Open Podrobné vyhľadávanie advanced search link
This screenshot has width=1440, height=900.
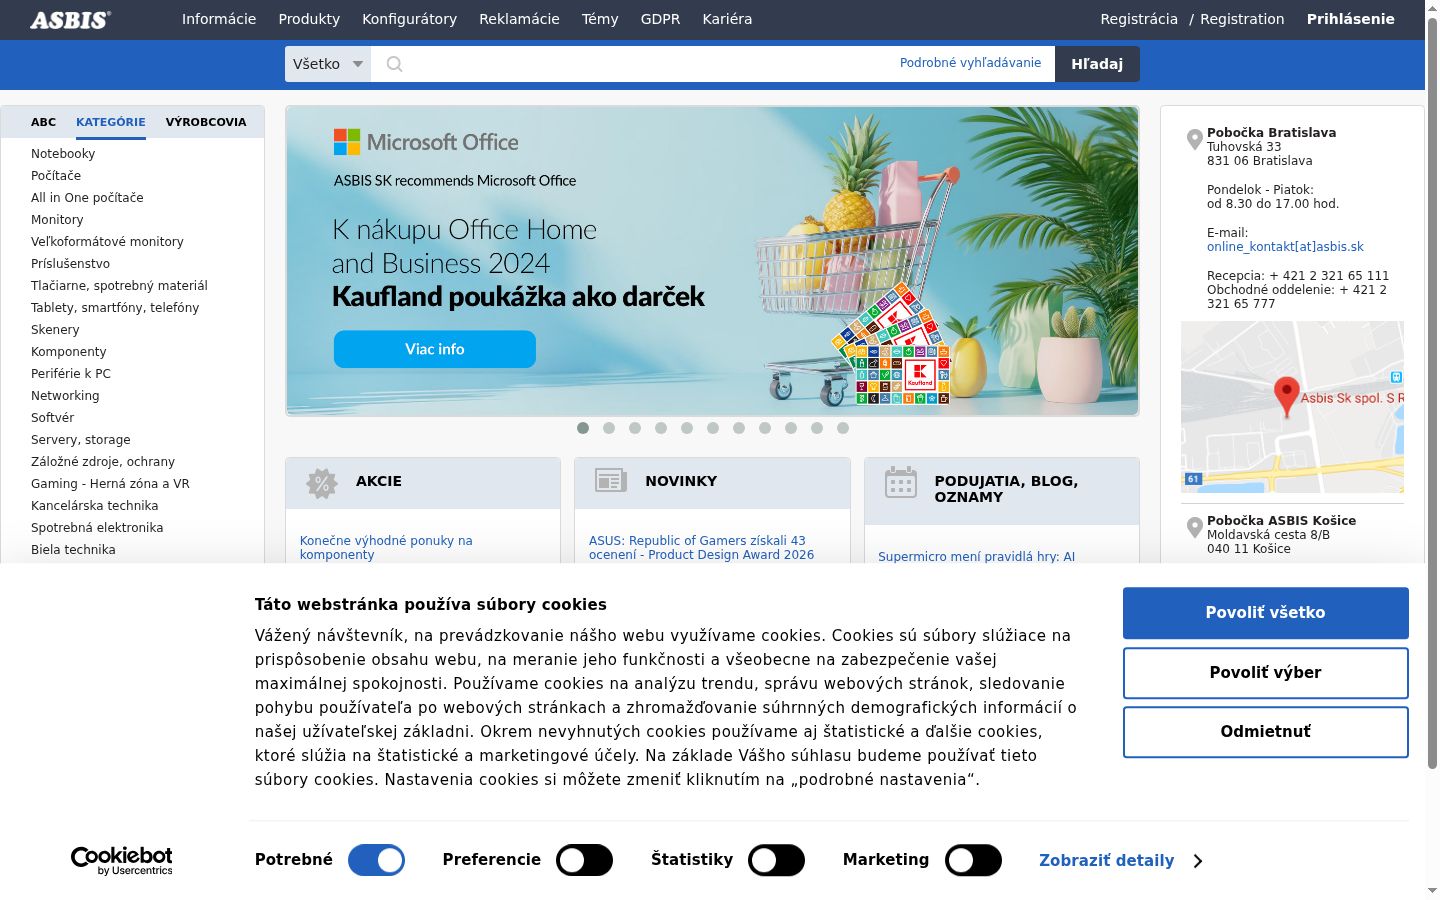click(x=970, y=63)
